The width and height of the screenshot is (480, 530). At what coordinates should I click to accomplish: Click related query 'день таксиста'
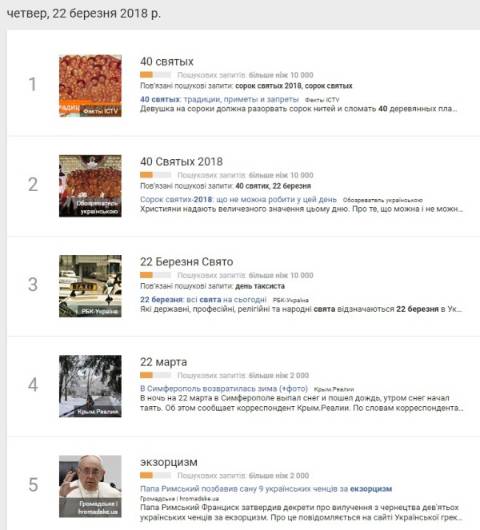(260, 286)
